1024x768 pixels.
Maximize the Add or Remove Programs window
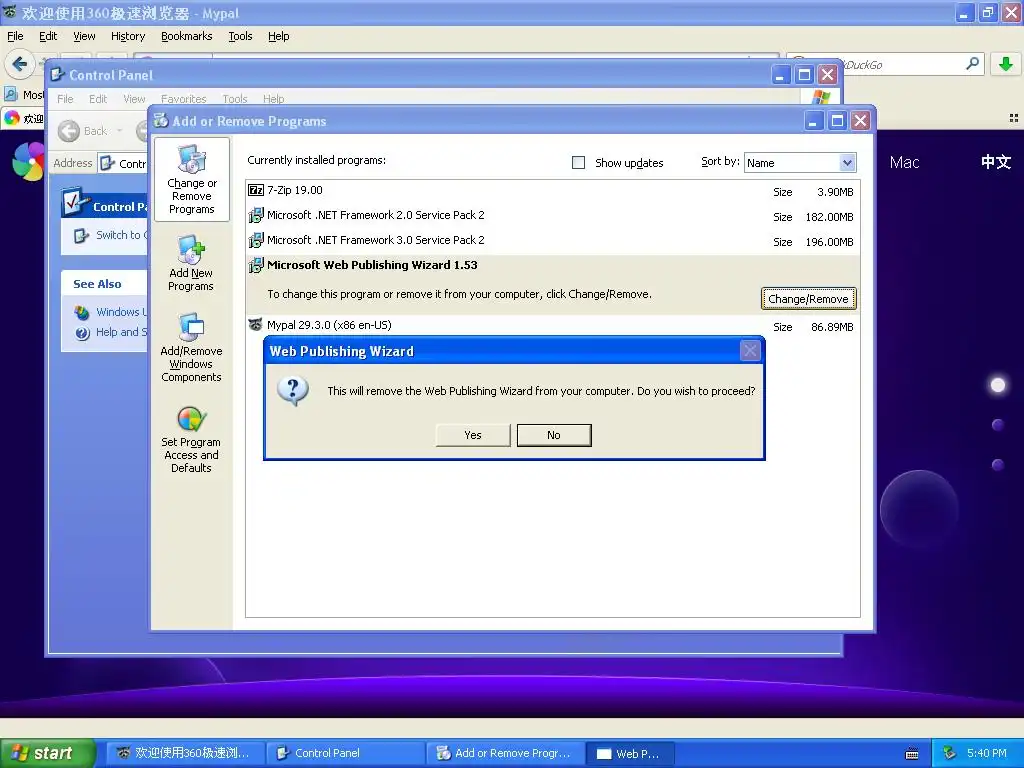click(837, 120)
